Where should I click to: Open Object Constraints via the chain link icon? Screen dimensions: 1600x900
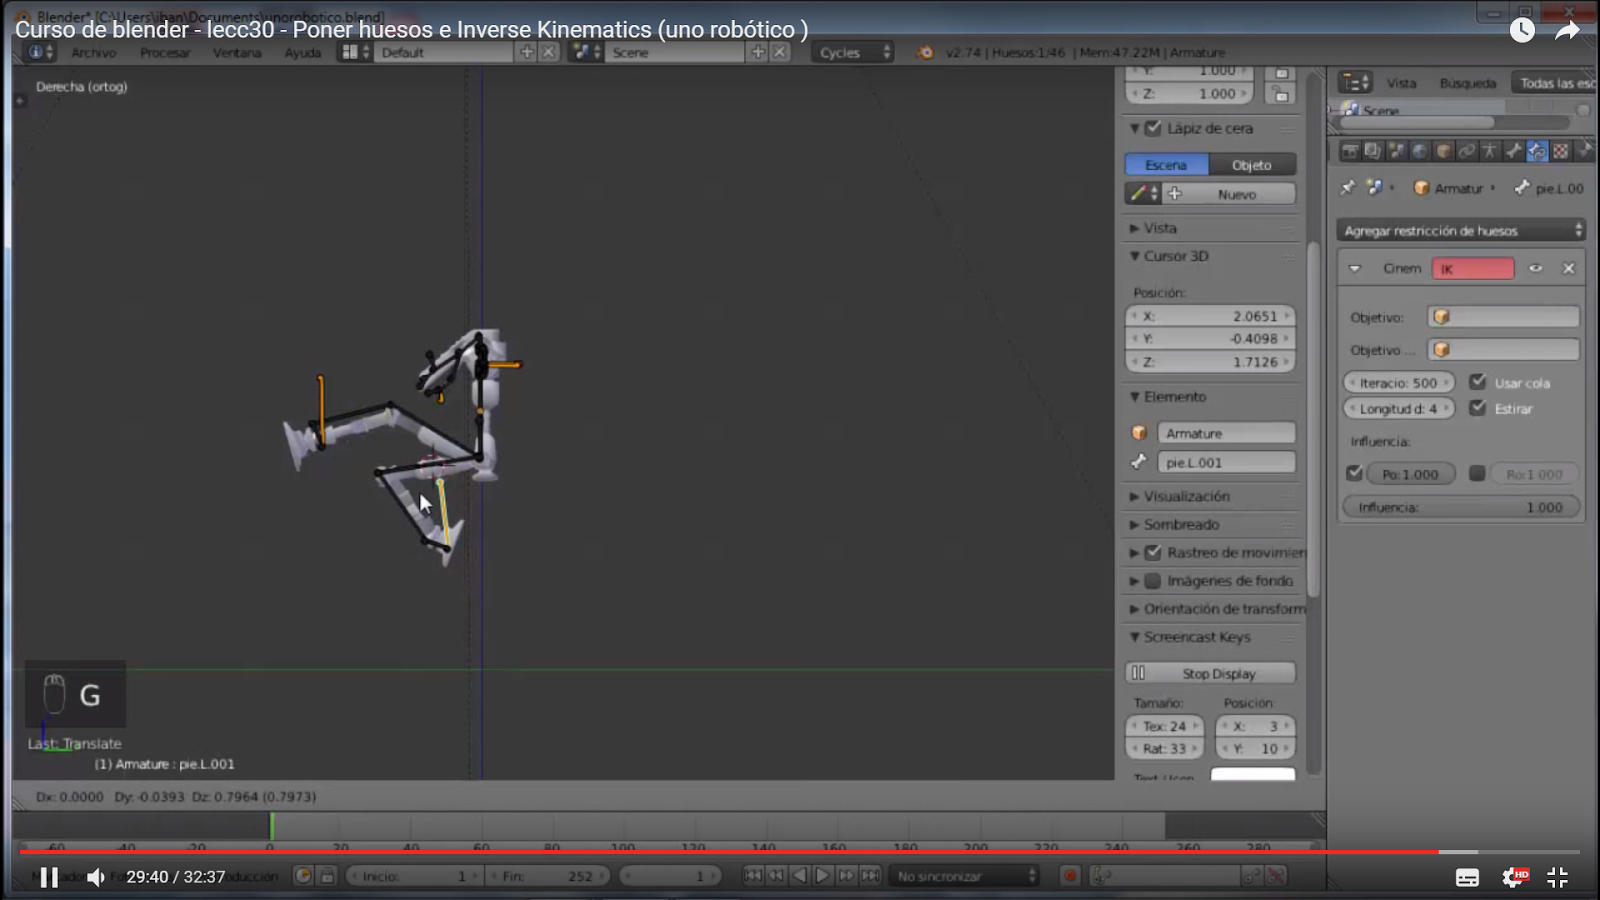click(1467, 150)
